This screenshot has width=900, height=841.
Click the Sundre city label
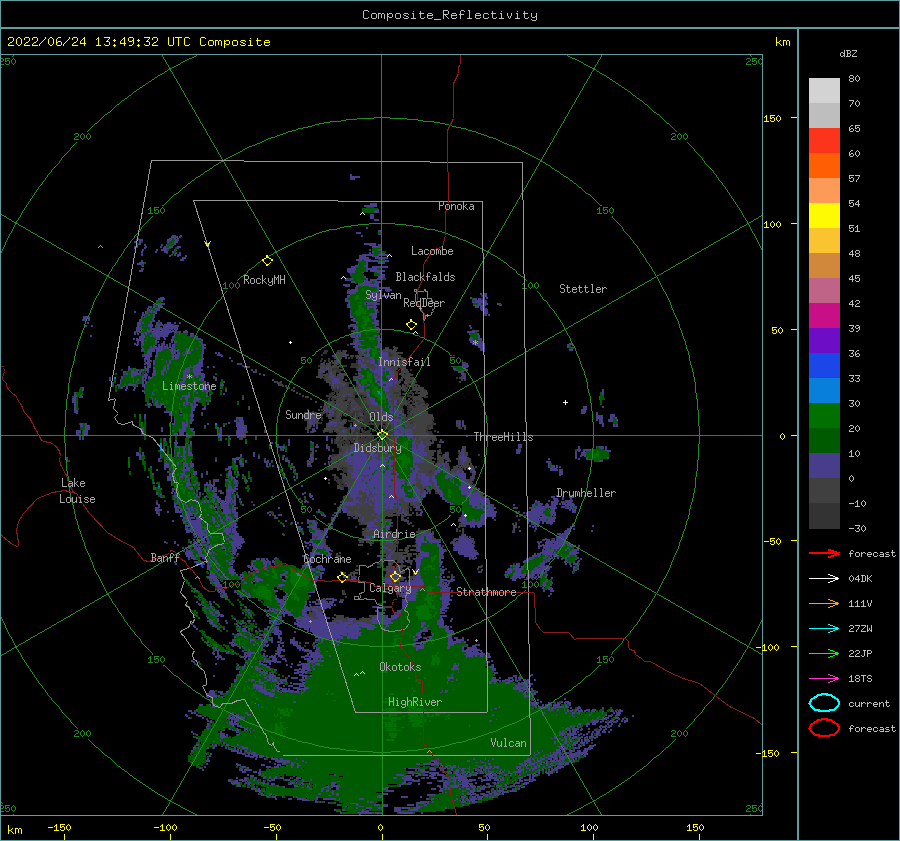[x=303, y=414]
